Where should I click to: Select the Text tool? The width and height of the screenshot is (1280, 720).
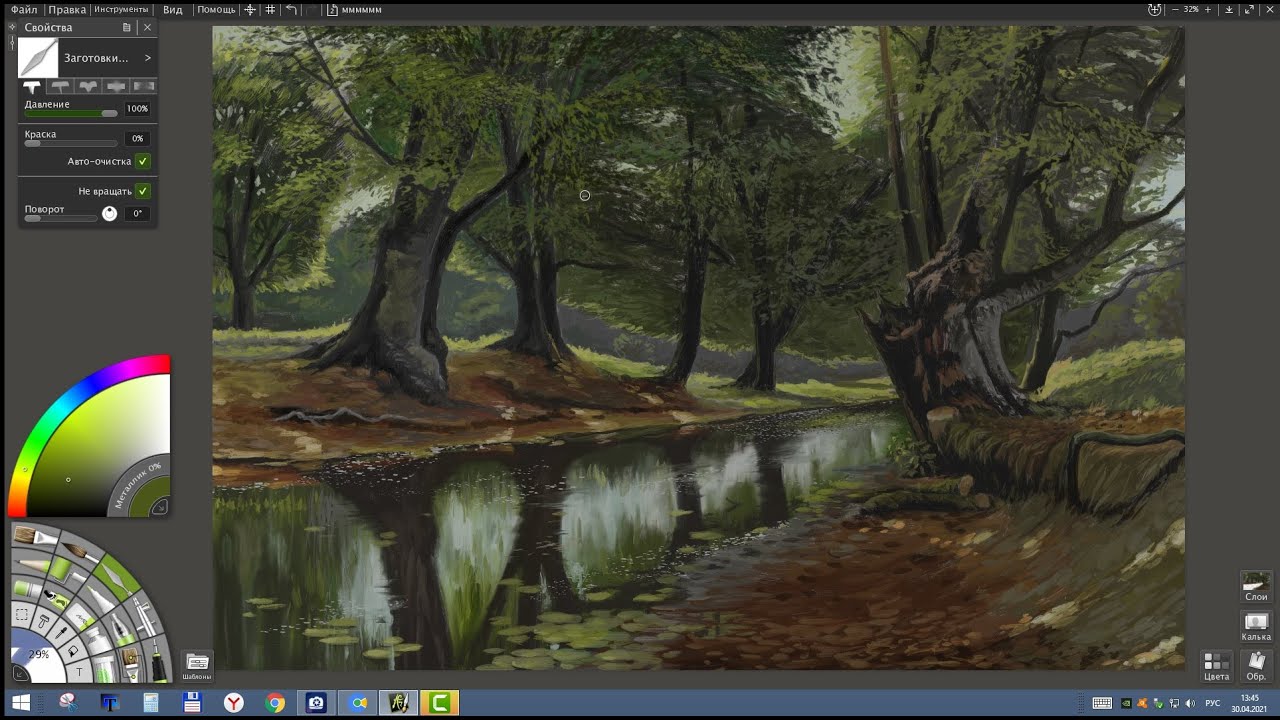click(x=79, y=672)
